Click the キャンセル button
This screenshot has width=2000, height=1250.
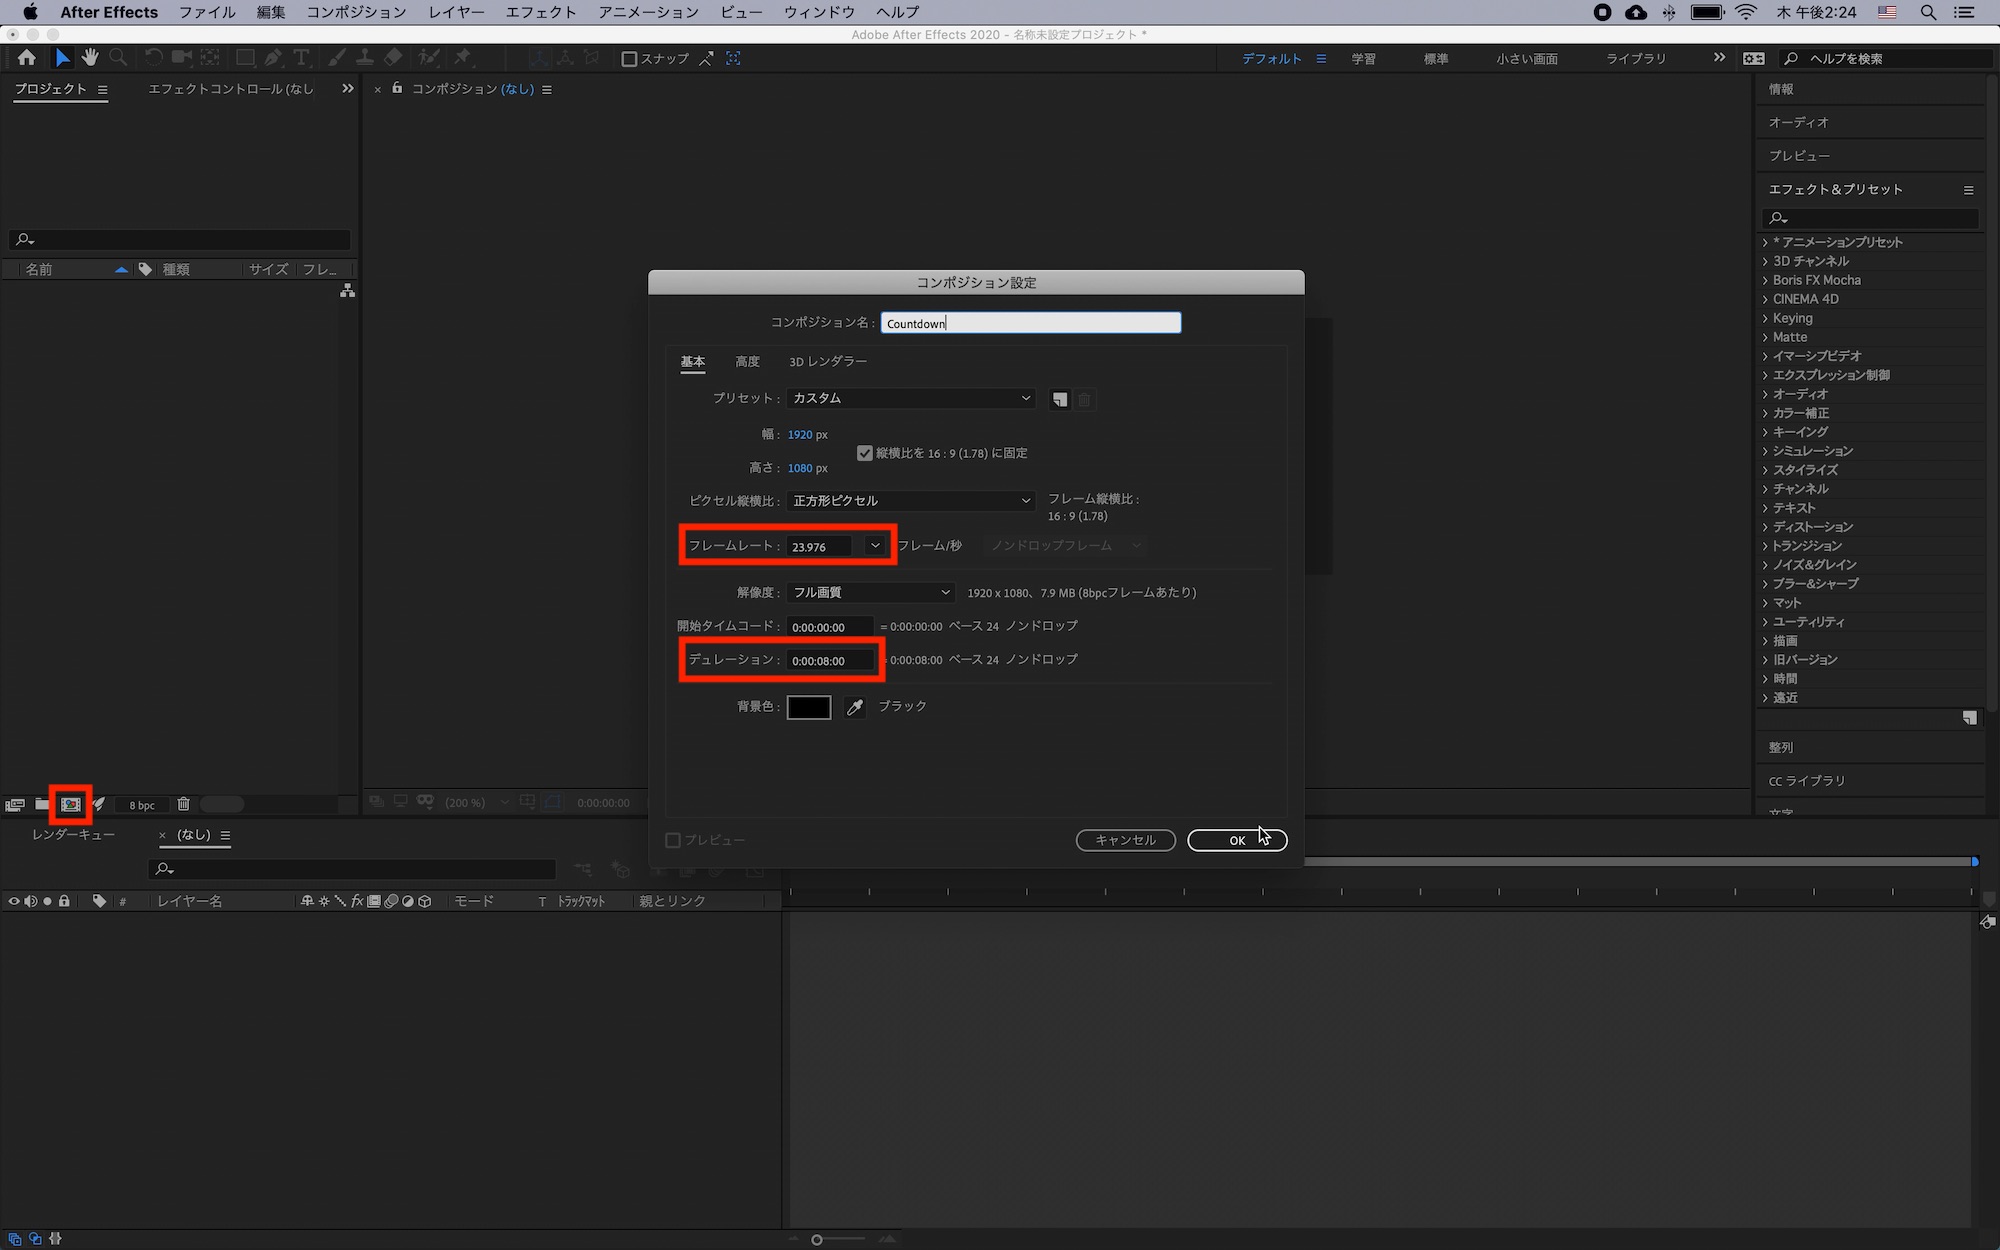coord(1125,840)
